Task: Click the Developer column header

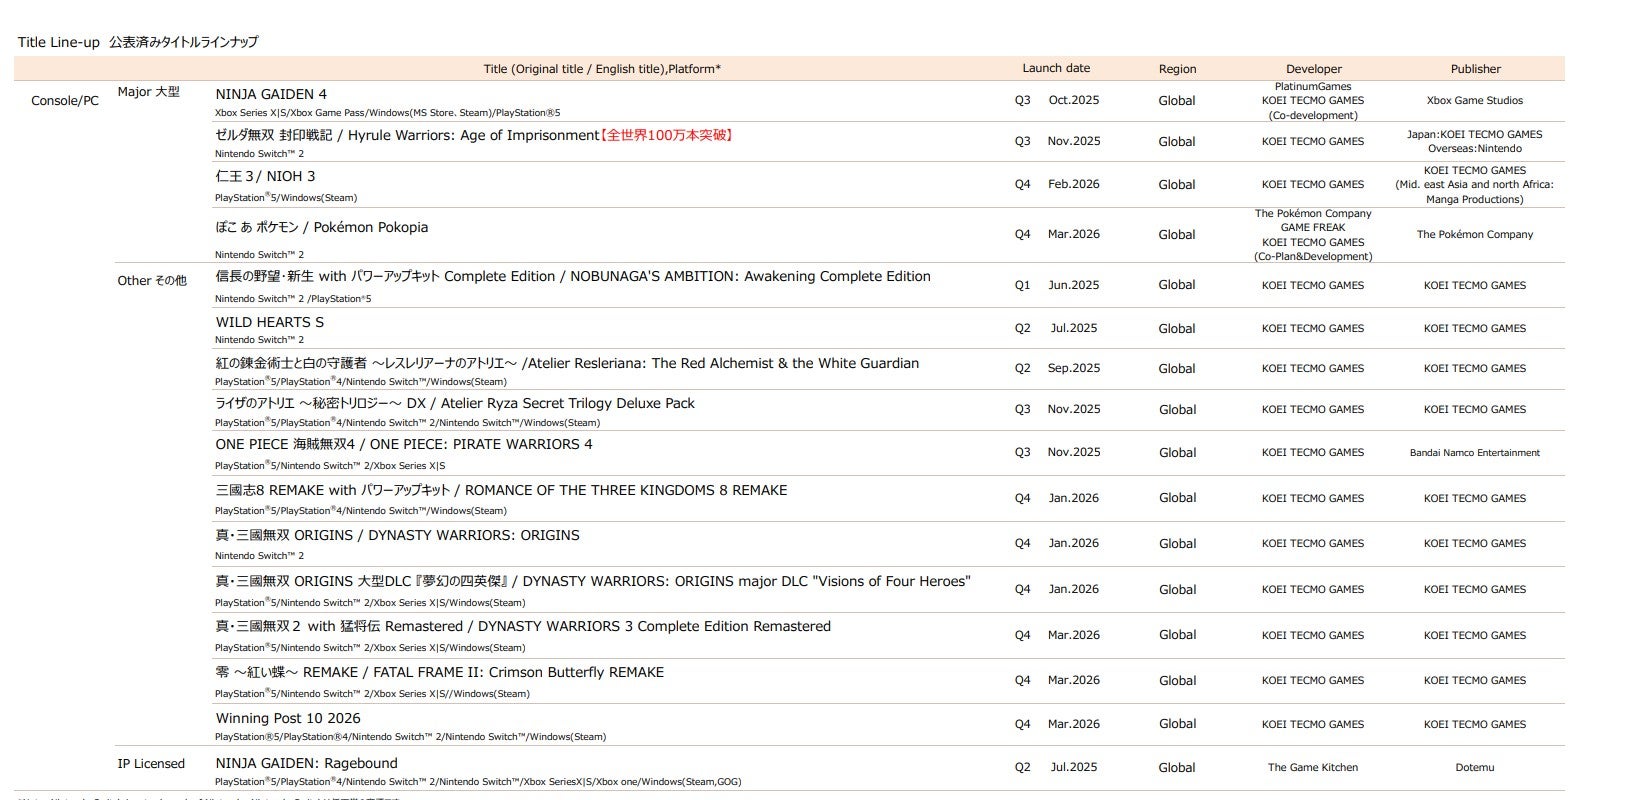Action: pos(1313,69)
